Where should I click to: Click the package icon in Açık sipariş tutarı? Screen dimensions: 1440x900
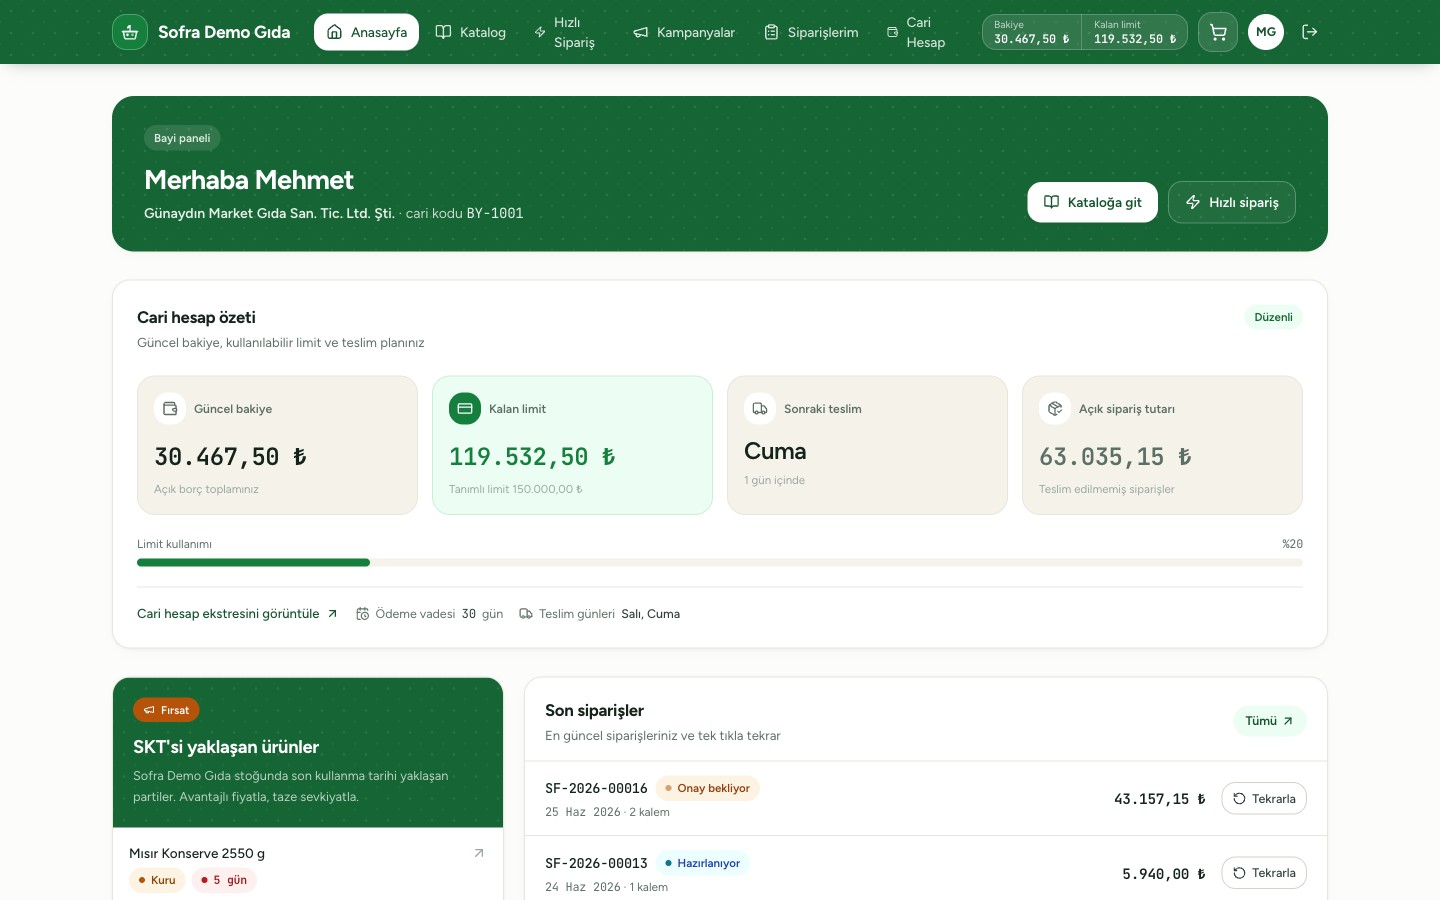pos(1055,409)
